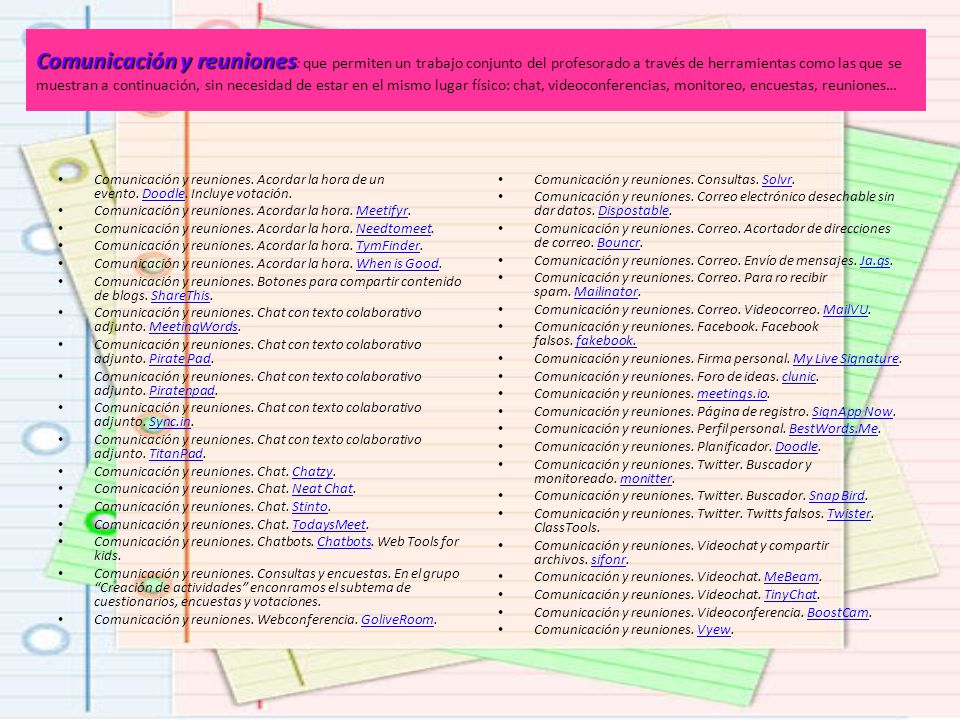Open the meetings.io link

tap(732, 393)
